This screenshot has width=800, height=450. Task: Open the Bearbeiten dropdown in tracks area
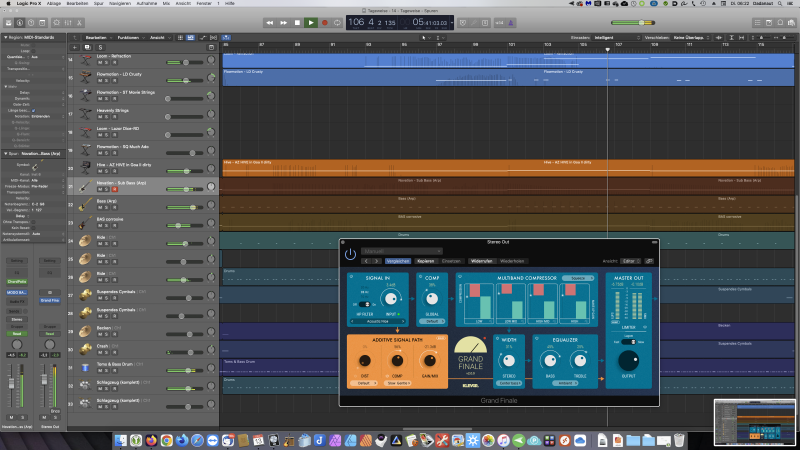point(97,37)
